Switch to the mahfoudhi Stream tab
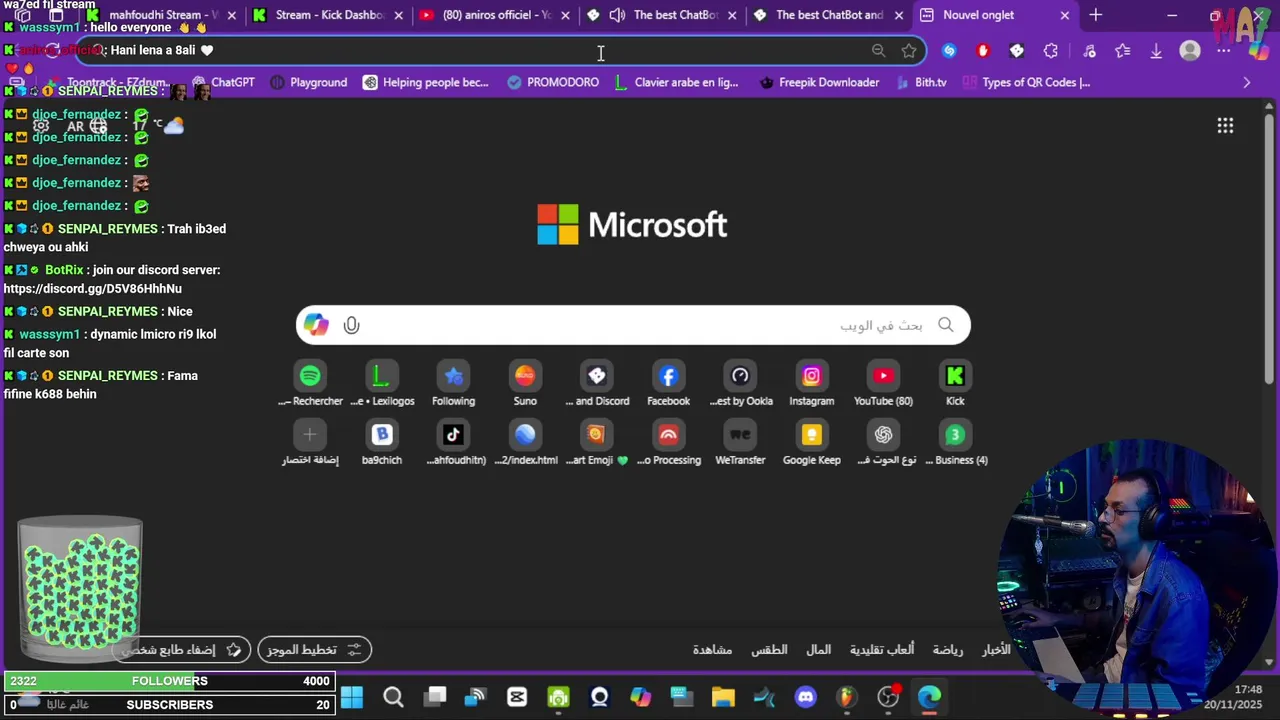 click(x=160, y=15)
